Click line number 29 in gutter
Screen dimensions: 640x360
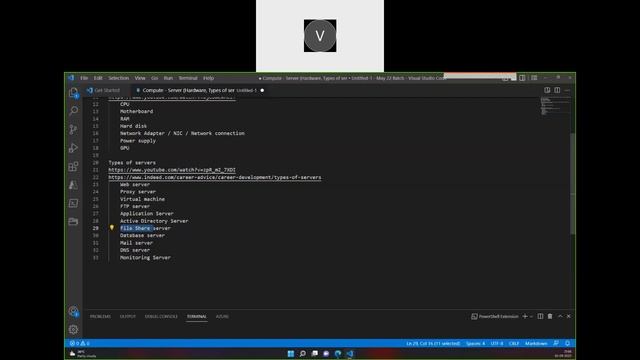[96, 228]
